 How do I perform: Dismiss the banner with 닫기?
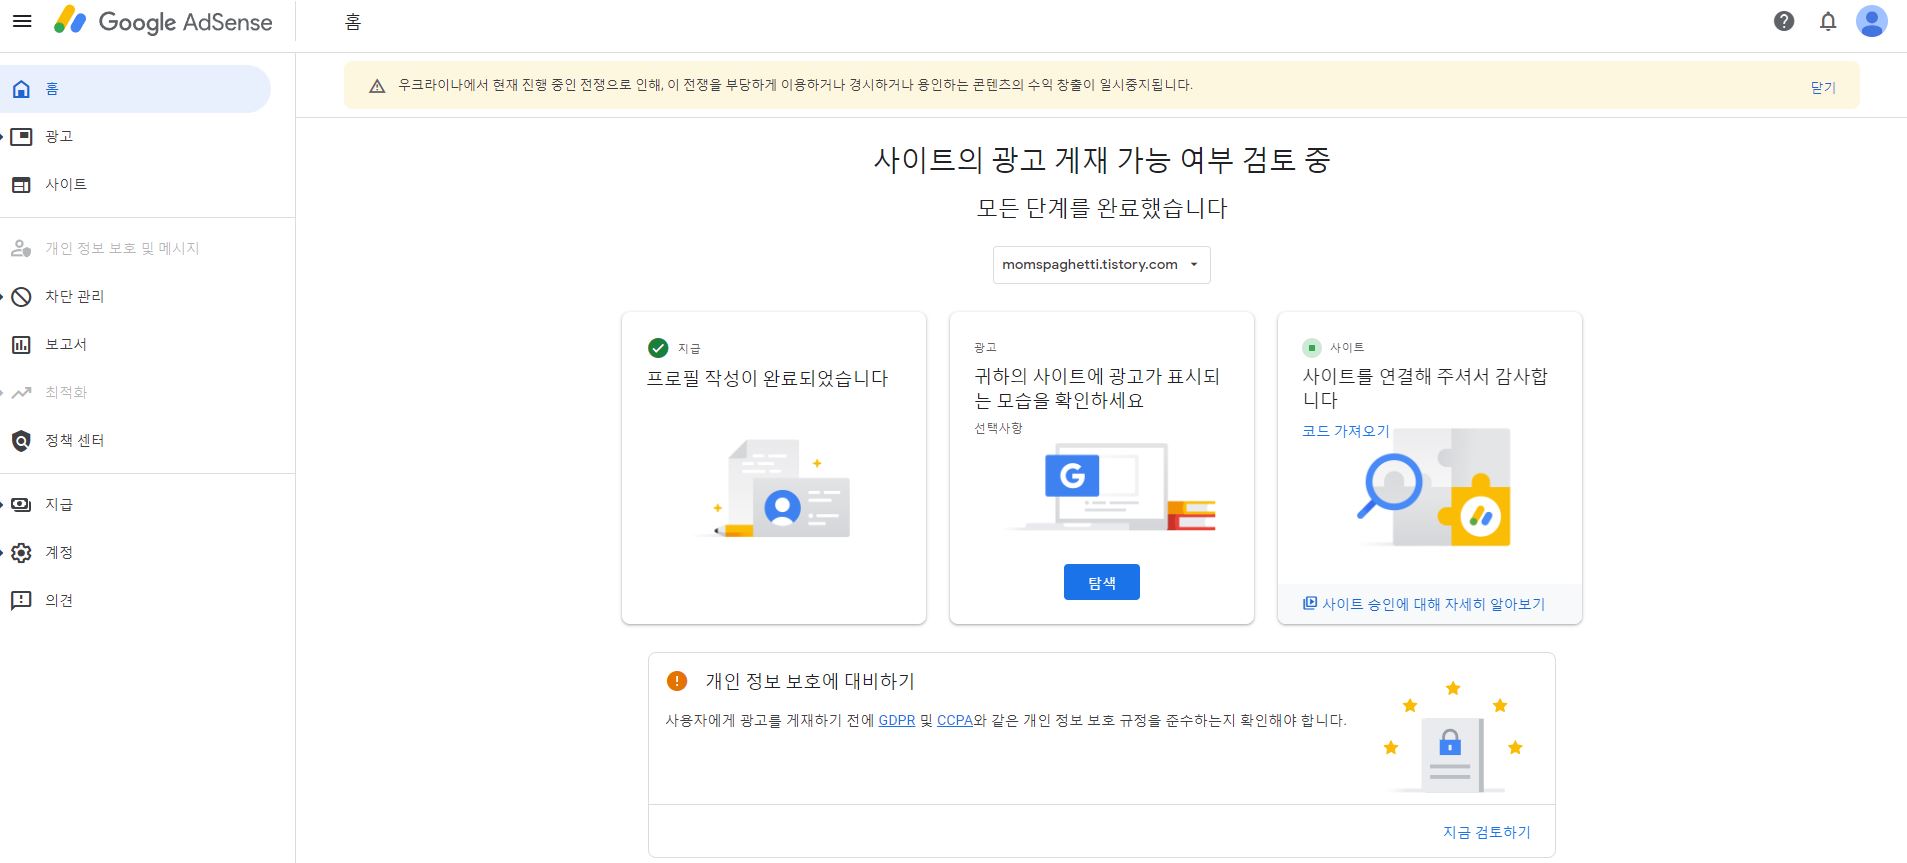1823,87
